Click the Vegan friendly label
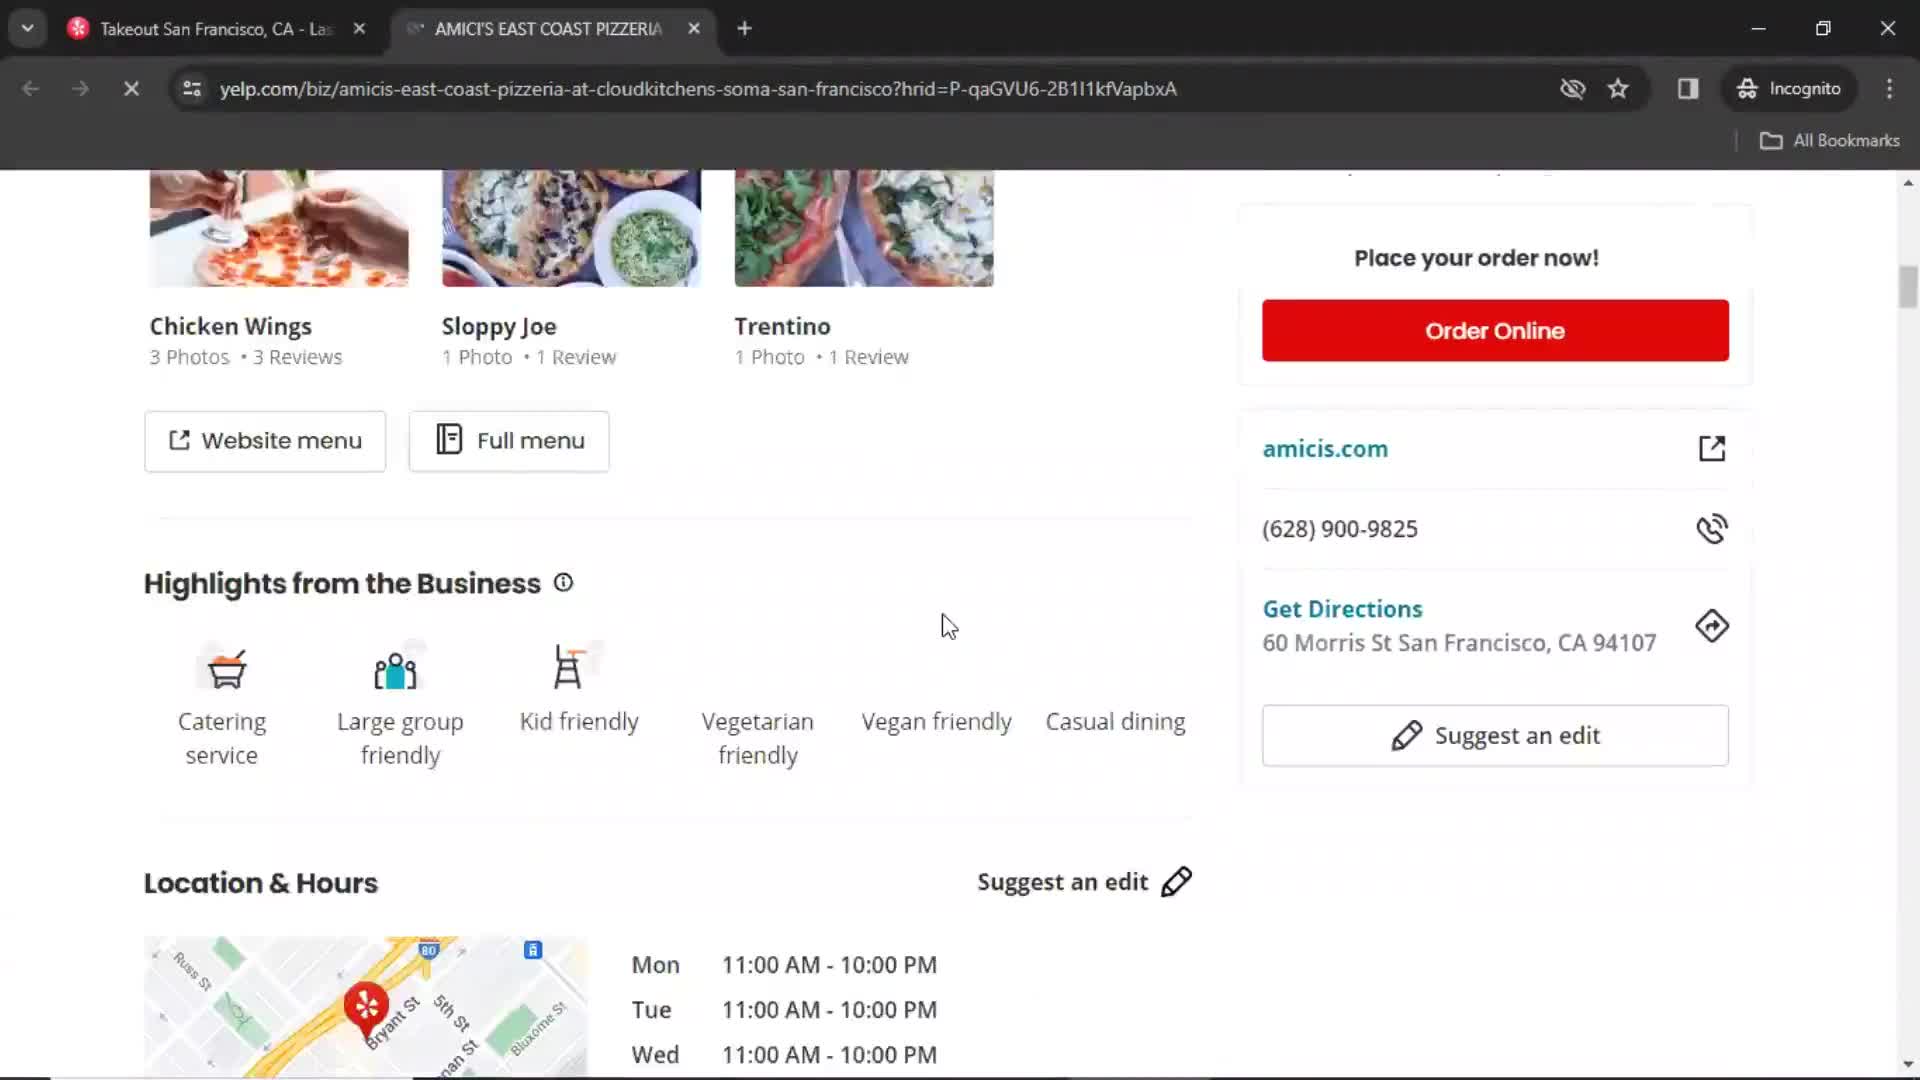This screenshot has width=1920, height=1080. (937, 722)
